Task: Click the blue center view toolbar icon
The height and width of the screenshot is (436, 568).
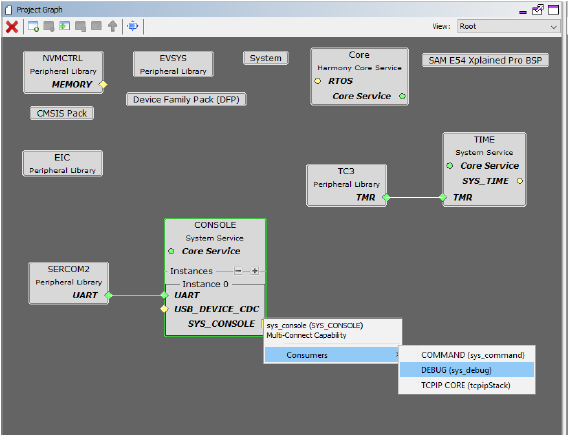Action: (x=133, y=26)
